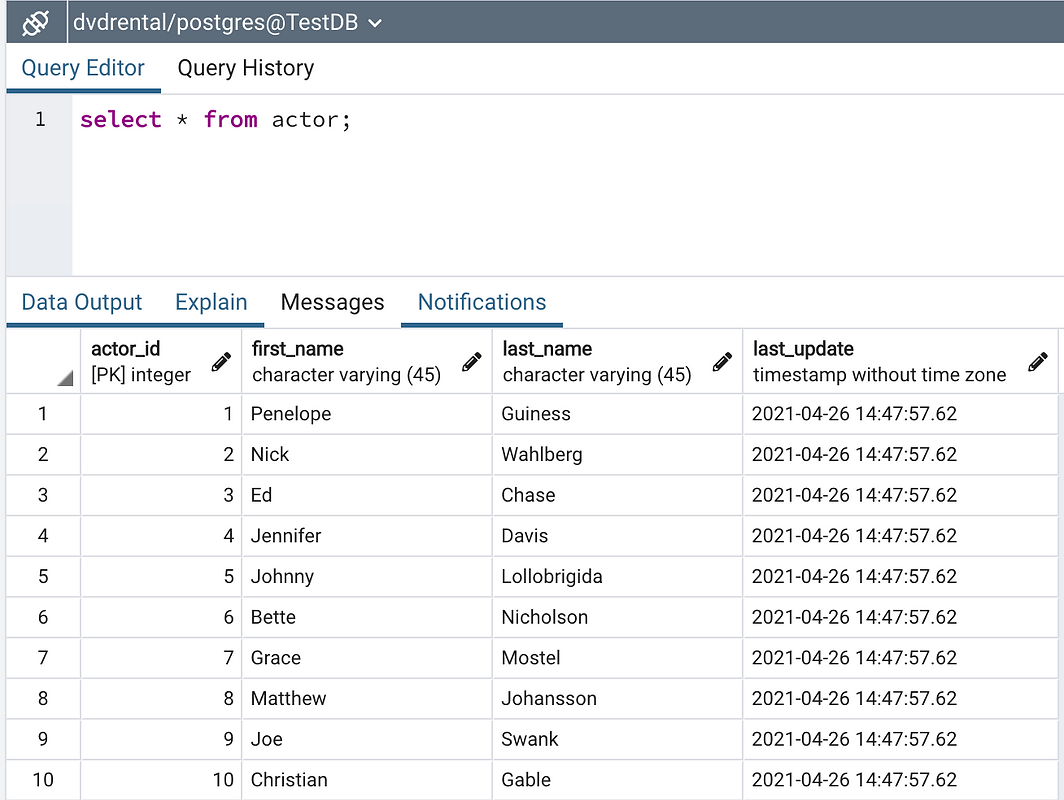Click the cell containing Matthew
Screen dimensions: 1064x800
point(367,699)
